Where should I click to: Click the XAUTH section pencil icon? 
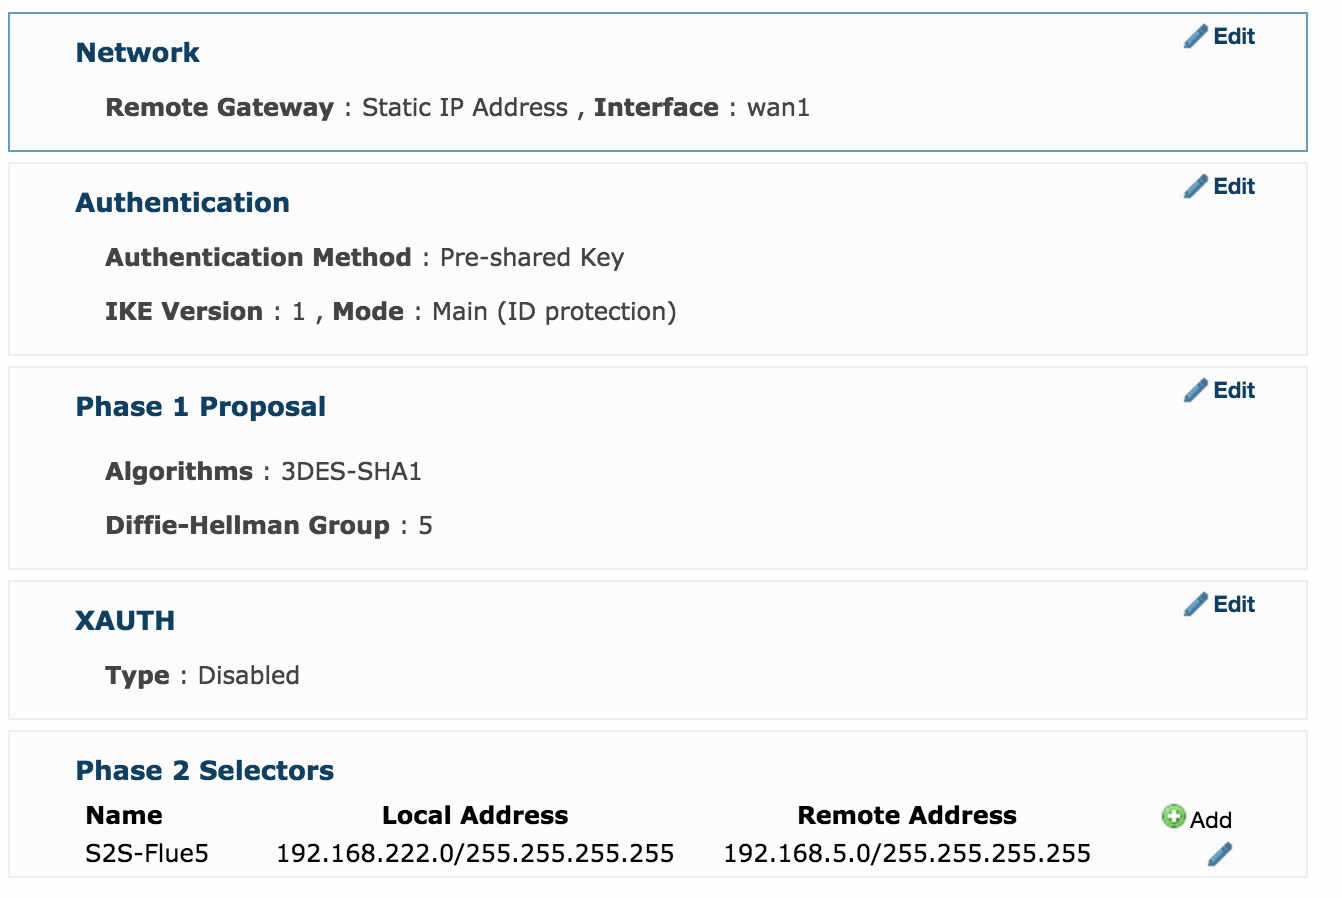[1195, 605]
